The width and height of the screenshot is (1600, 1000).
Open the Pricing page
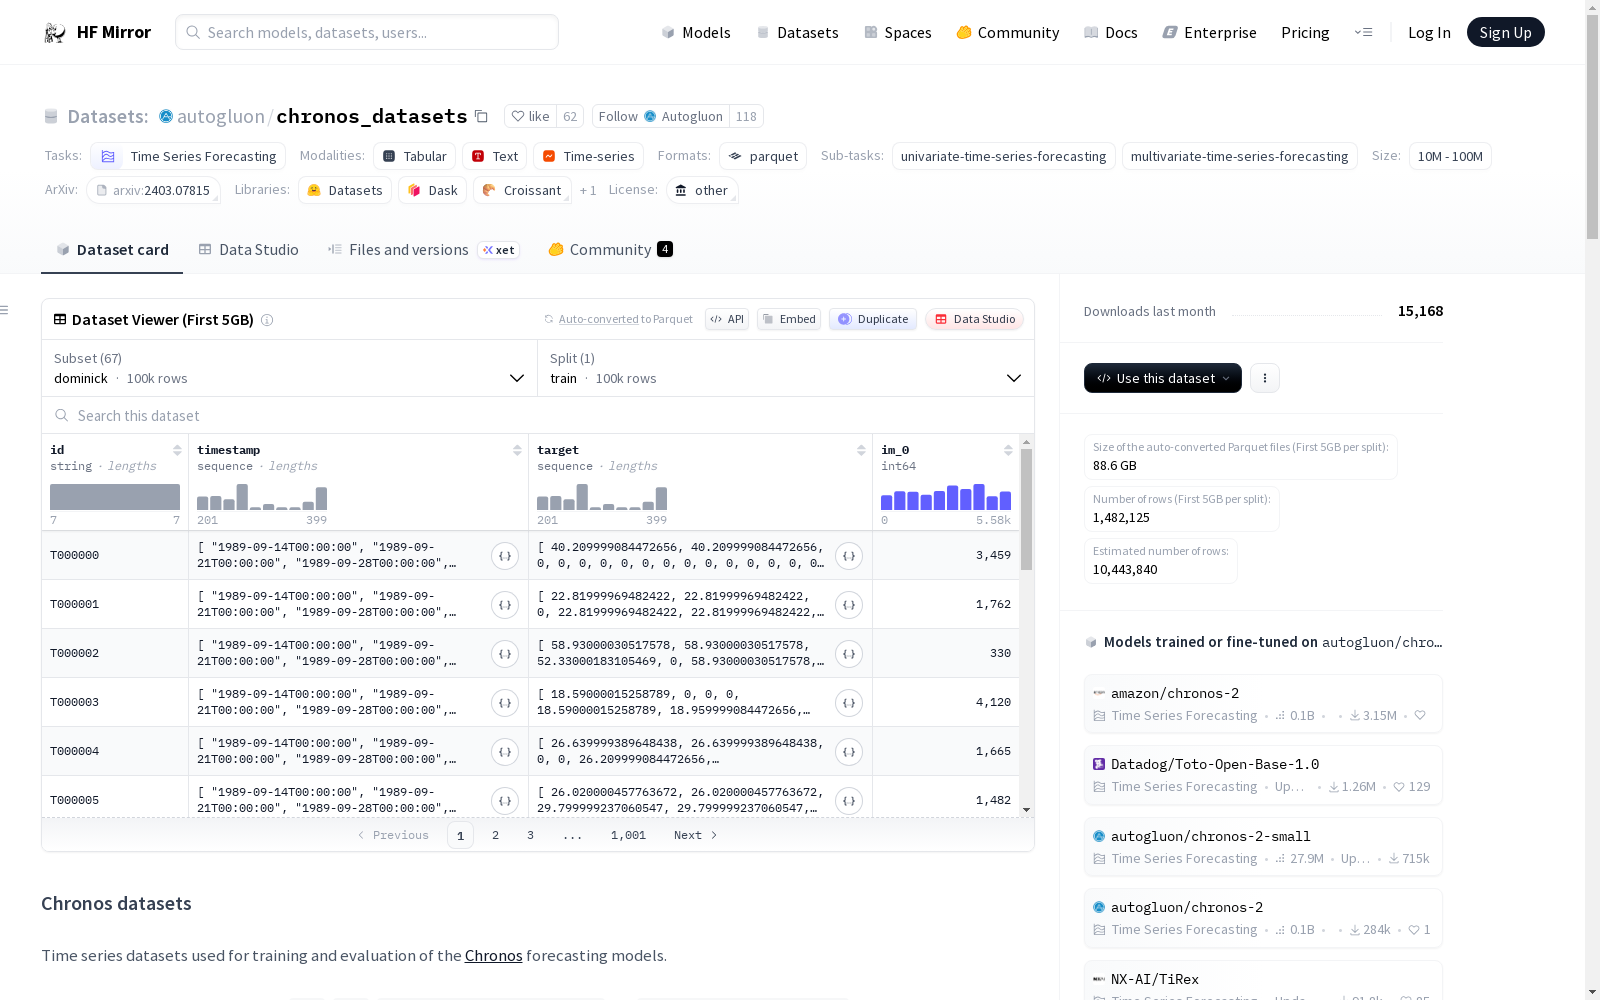tap(1305, 32)
